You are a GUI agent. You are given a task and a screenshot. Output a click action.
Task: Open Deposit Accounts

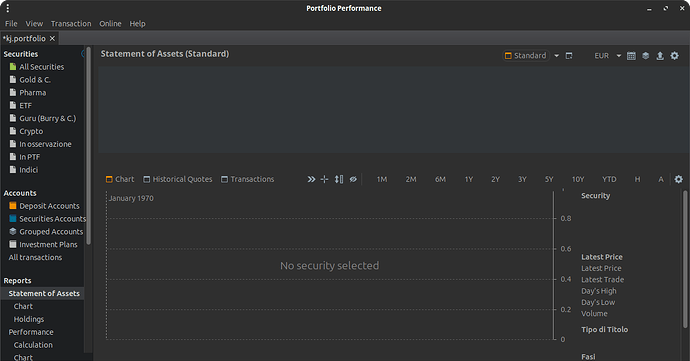point(49,206)
